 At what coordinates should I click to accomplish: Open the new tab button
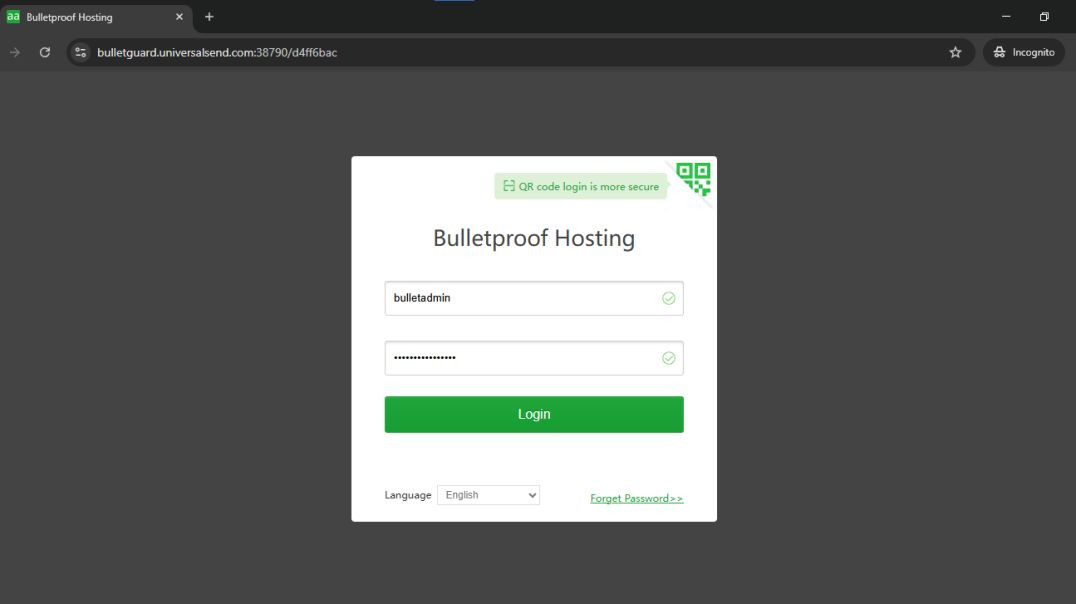tap(208, 16)
